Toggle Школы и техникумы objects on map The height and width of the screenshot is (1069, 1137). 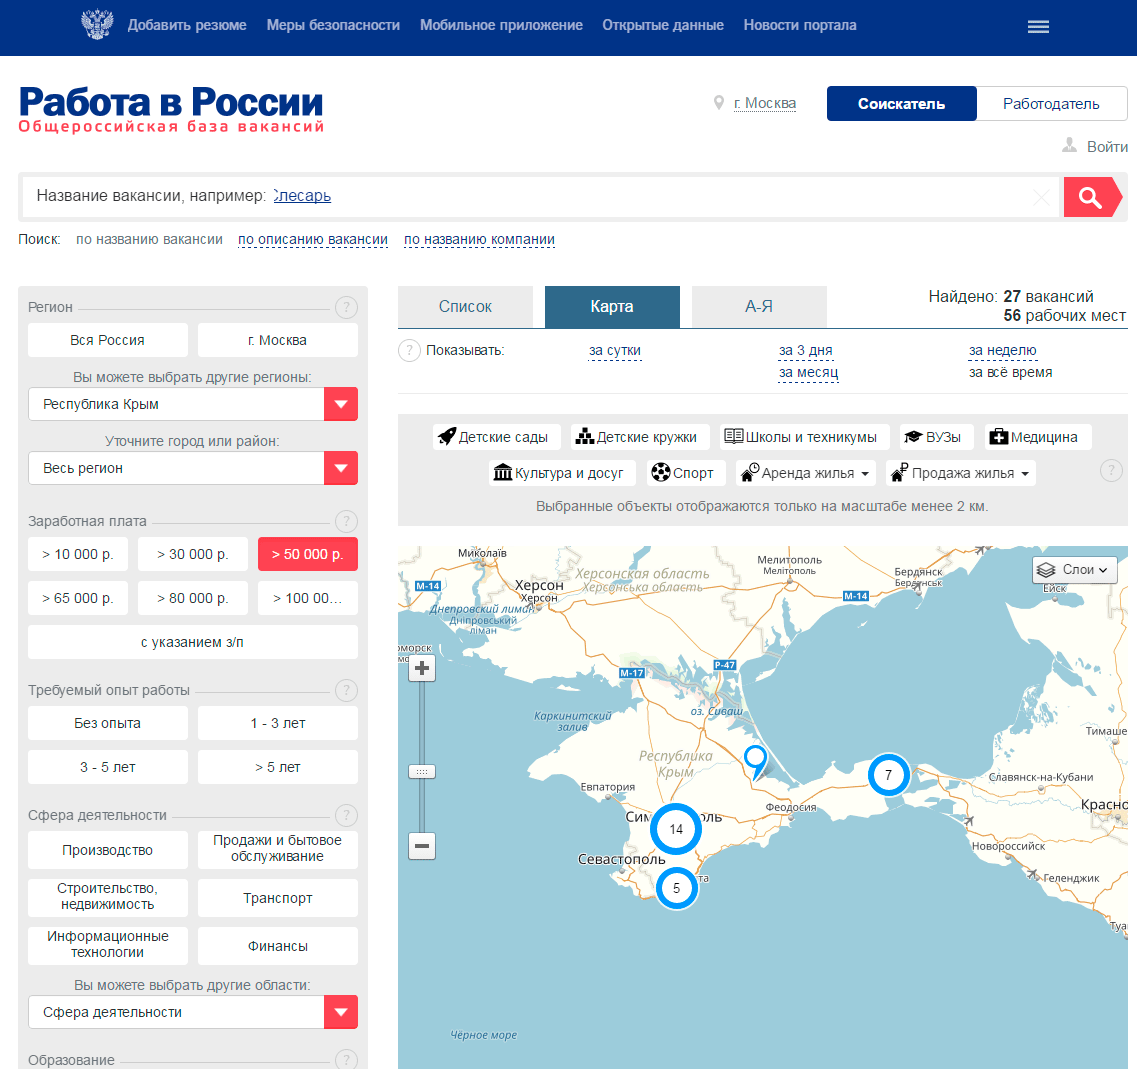pyautogui.click(x=804, y=437)
